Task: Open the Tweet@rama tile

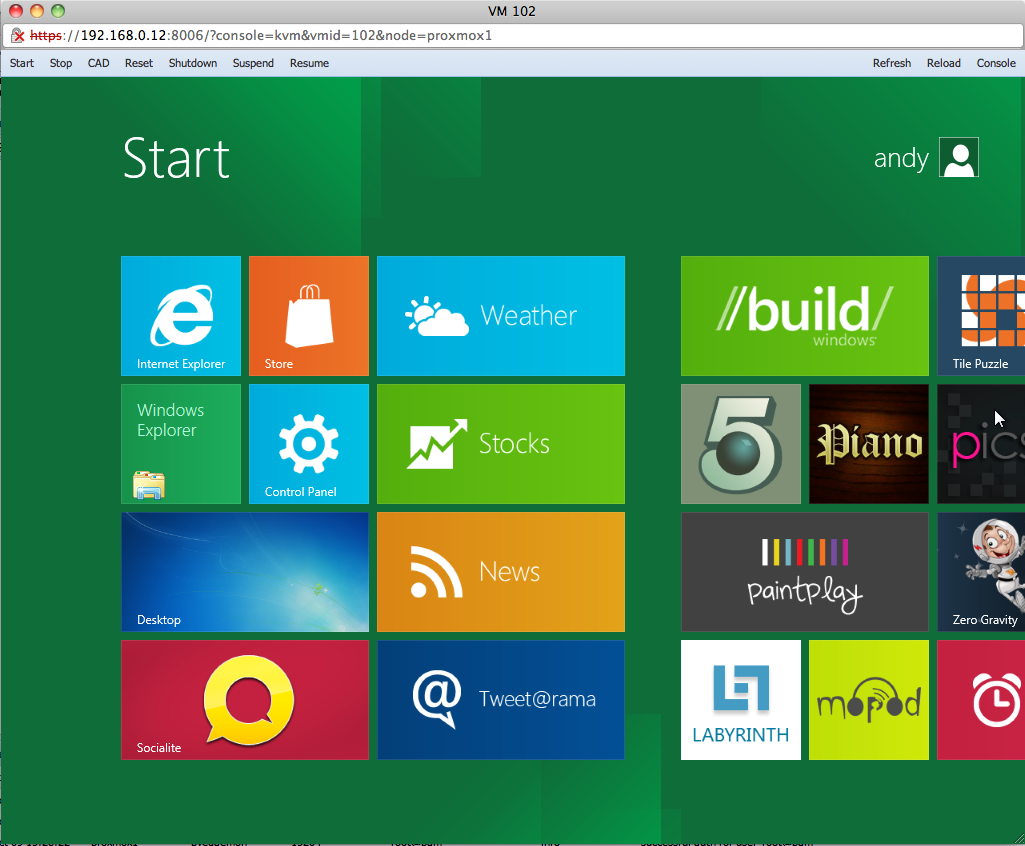Action: 501,699
